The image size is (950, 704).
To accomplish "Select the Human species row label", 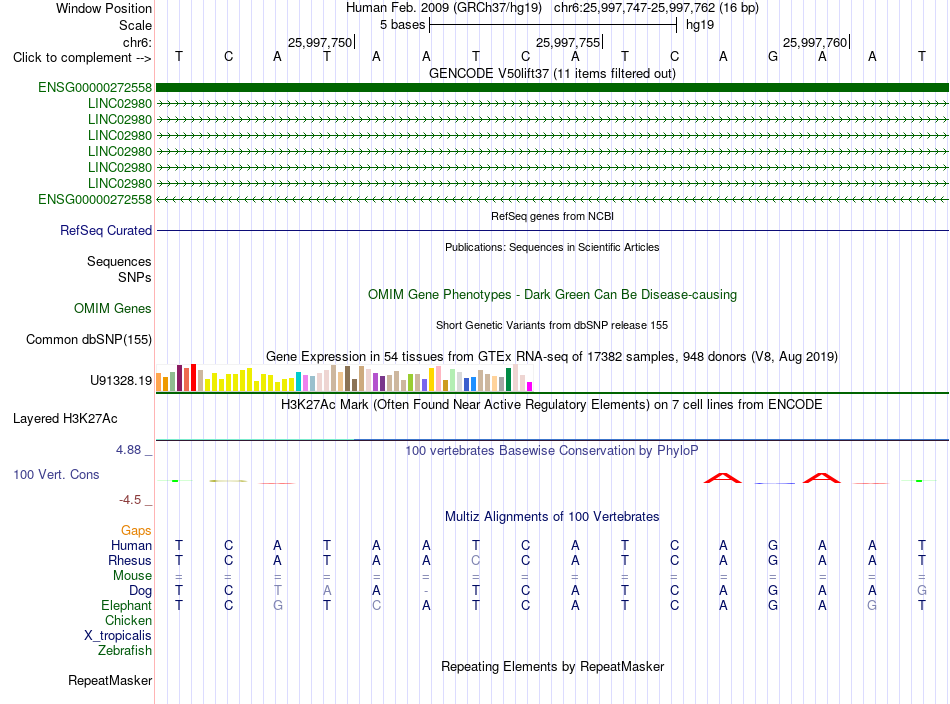I will pos(131,545).
